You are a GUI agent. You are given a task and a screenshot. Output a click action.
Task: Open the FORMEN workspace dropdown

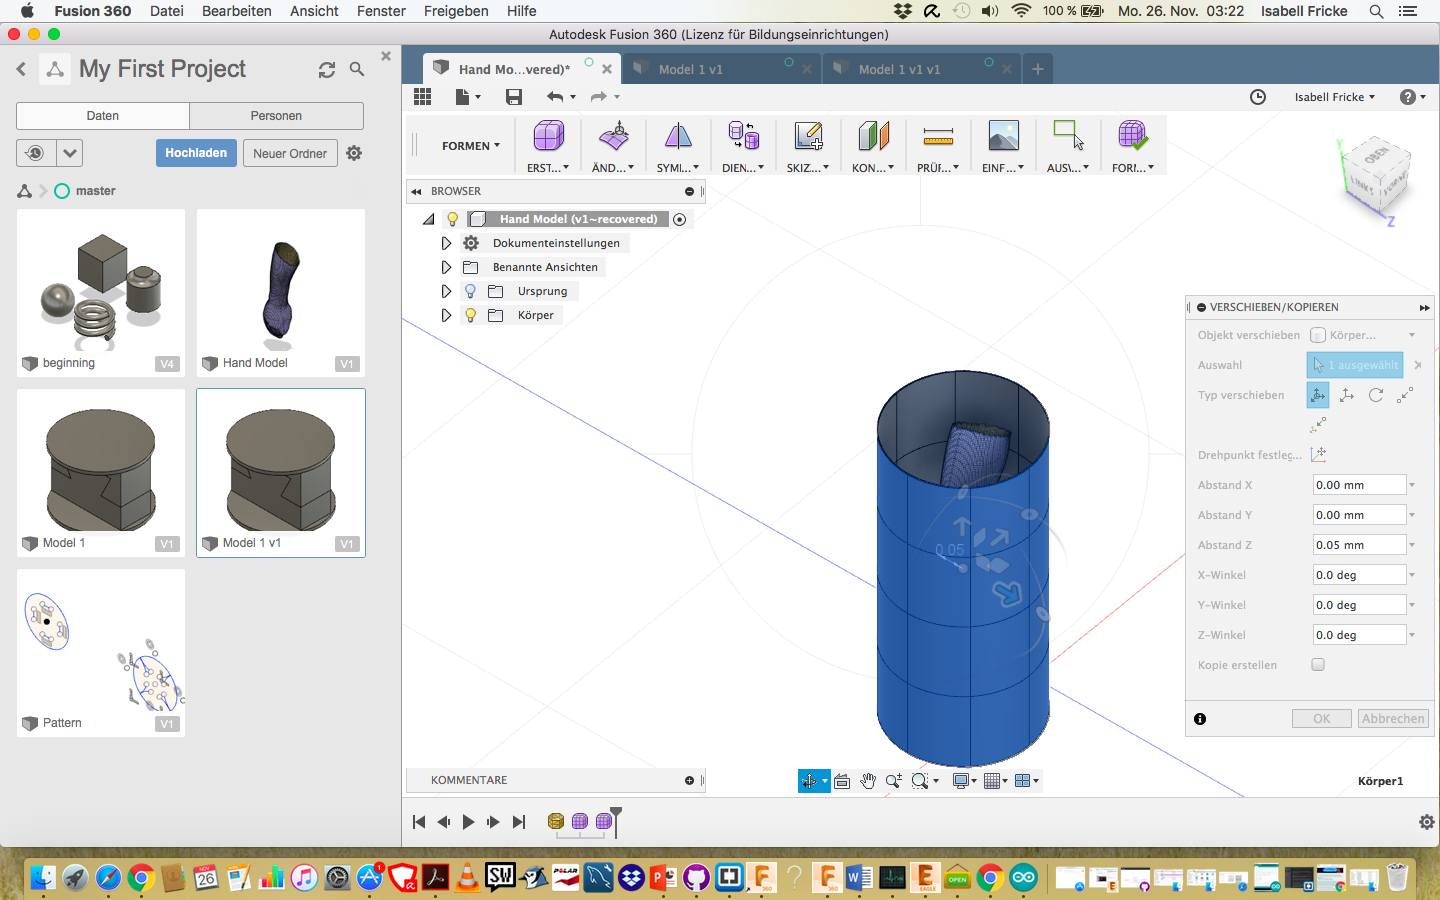tap(470, 146)
